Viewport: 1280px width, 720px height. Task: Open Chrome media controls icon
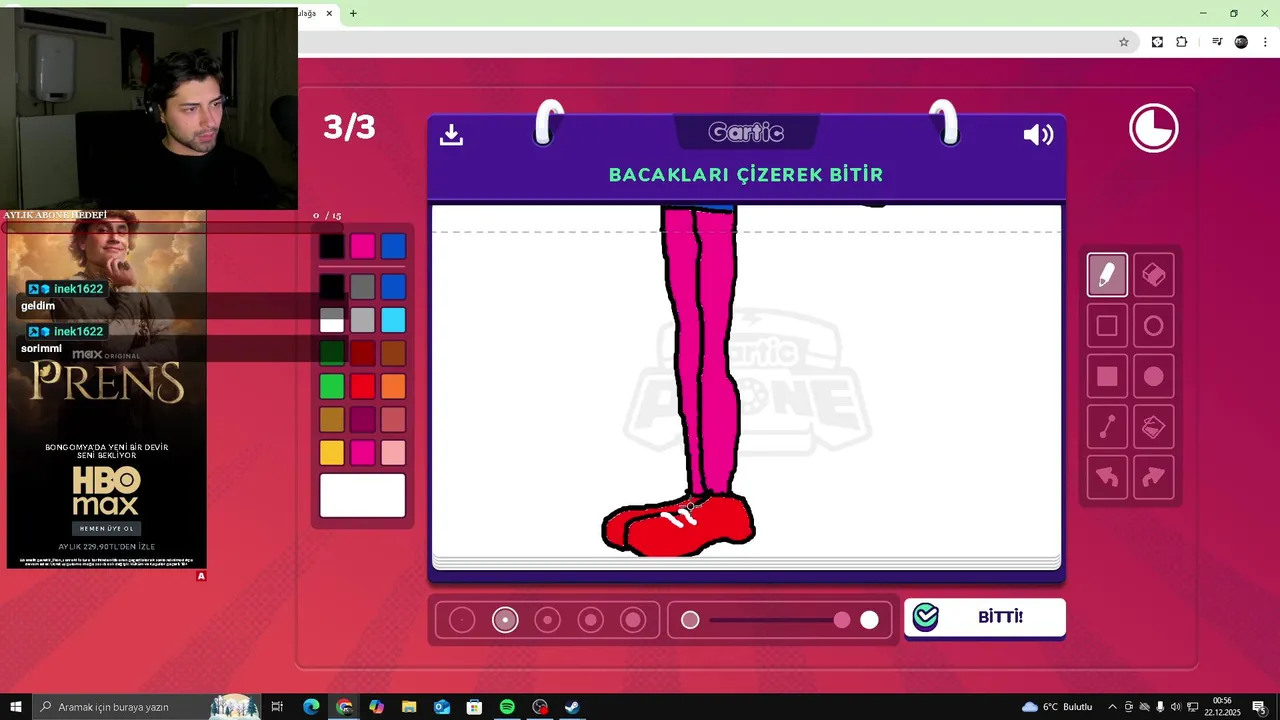coord(1217,42)
